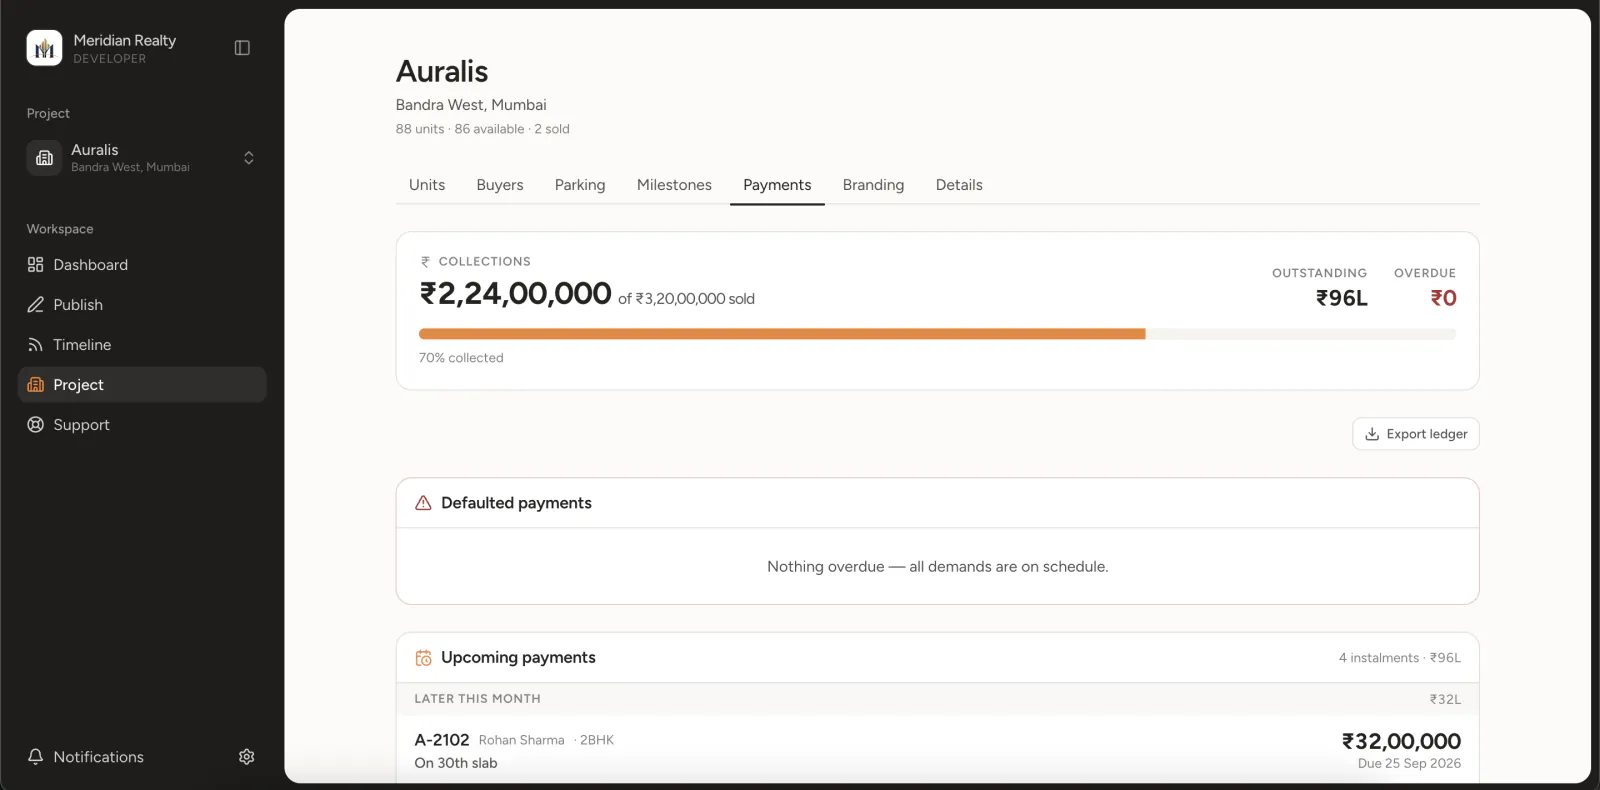Screen dimensions: 1600x790
Task: Click the Defaulted payments warning icon
Action: coord(423,503)
